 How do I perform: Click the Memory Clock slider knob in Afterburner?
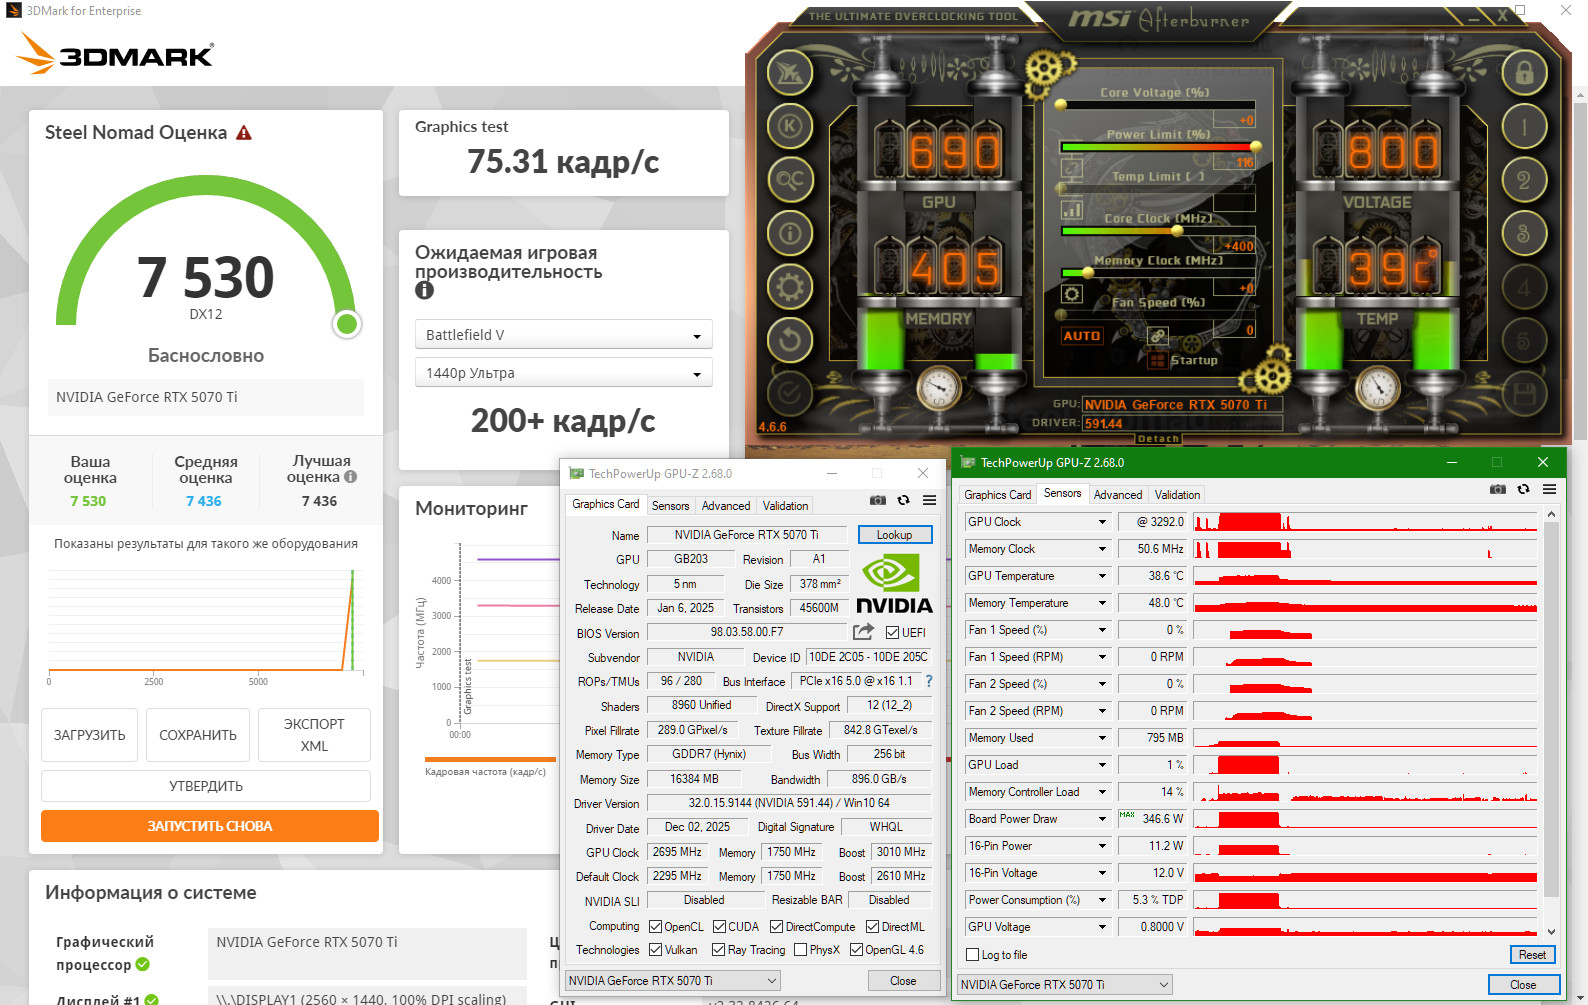1088,273
